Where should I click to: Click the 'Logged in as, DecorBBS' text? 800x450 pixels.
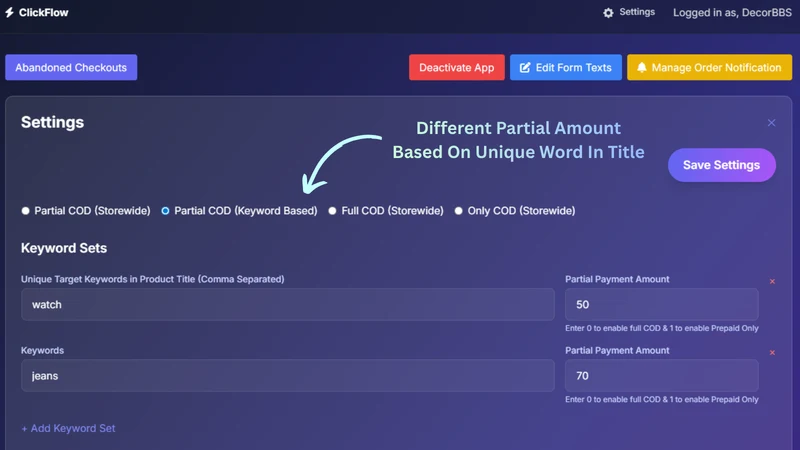click(x=732, y=13)
